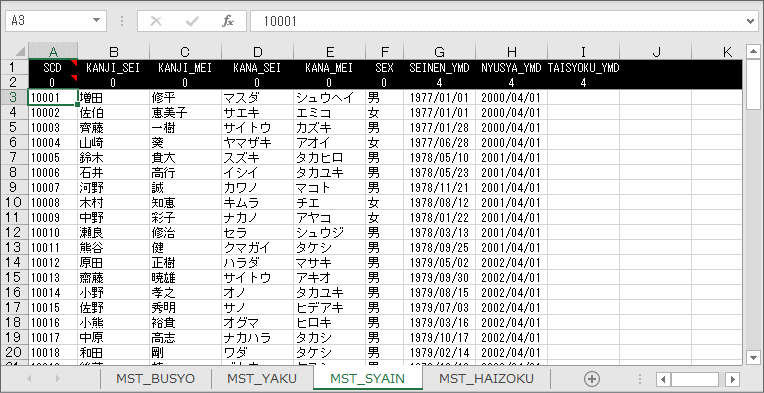The height and width of the screenshot is (393, 764).
Task: Click the KANA_MEI header cell
Action: (x=329, y=68)
